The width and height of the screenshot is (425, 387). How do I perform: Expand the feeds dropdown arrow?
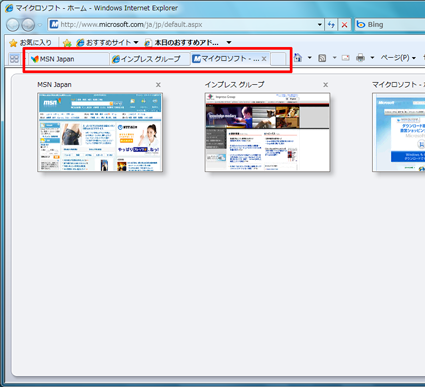(x=334, y=58)
